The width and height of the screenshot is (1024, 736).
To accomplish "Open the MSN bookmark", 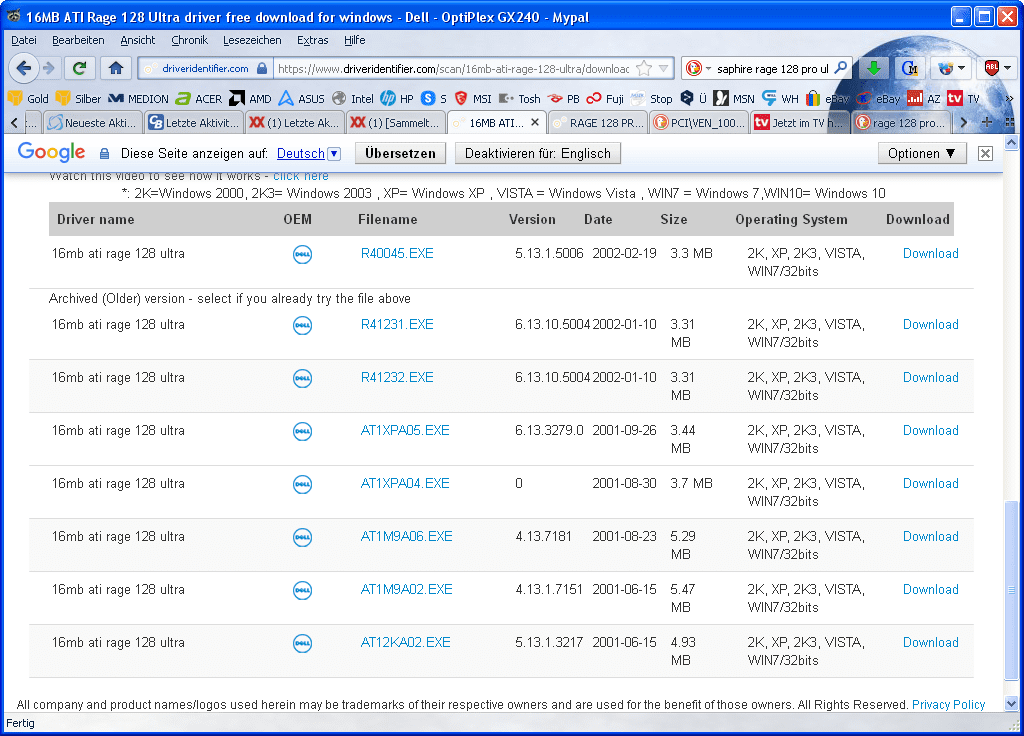I will coord(734,99).
